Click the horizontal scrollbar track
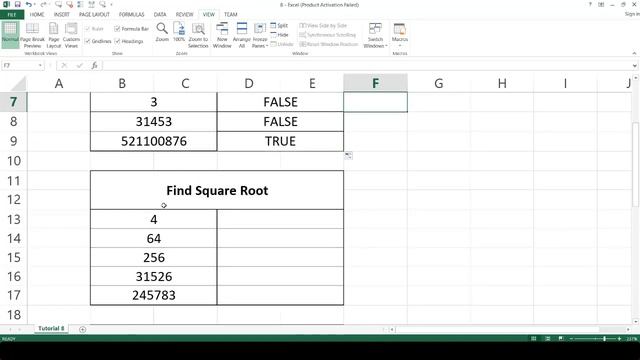The width and height of the screenshot is (640, 360). tap(509, 329)
